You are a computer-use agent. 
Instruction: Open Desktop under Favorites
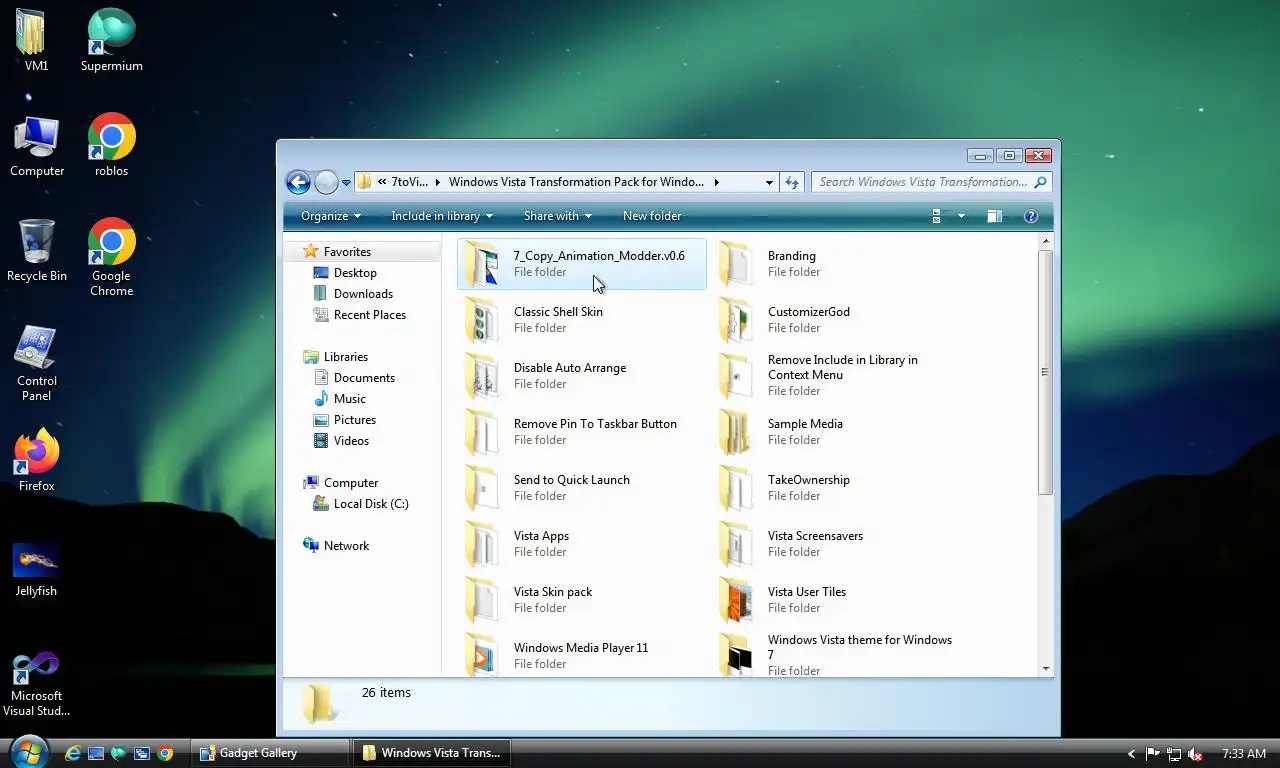tap(354, 273)
